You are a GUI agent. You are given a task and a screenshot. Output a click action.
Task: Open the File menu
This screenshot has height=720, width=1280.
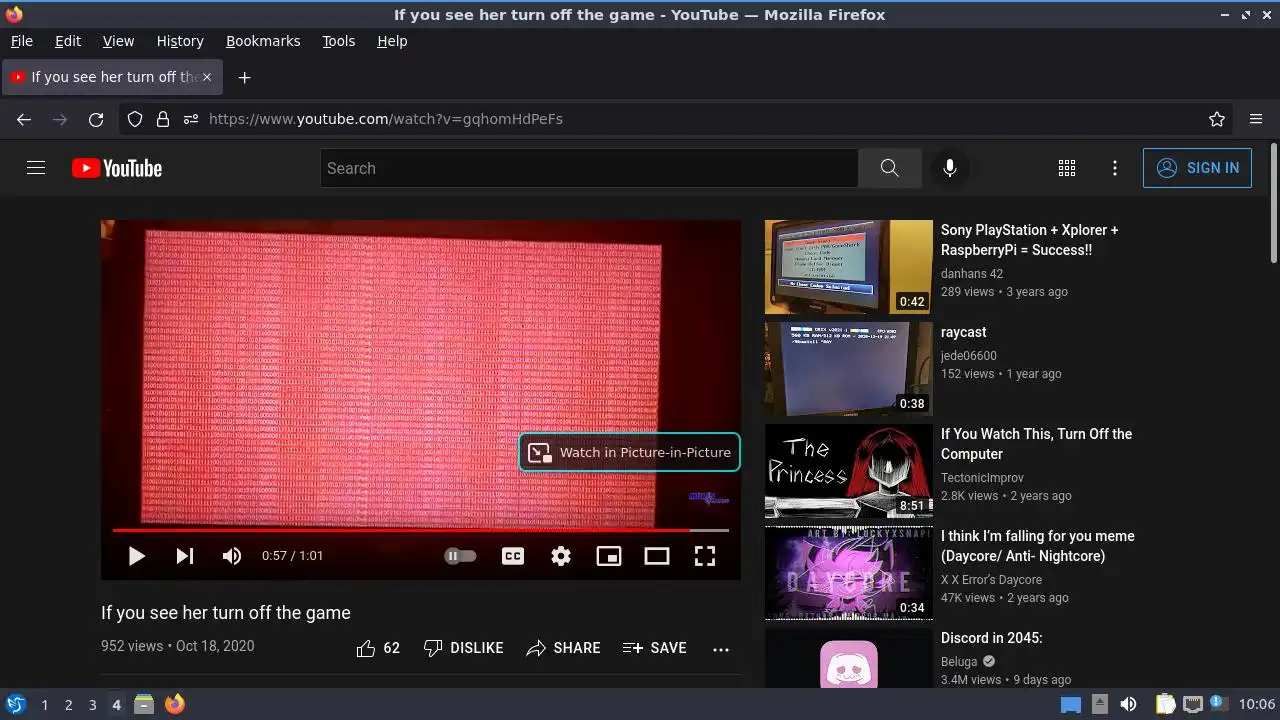[21, 41]
